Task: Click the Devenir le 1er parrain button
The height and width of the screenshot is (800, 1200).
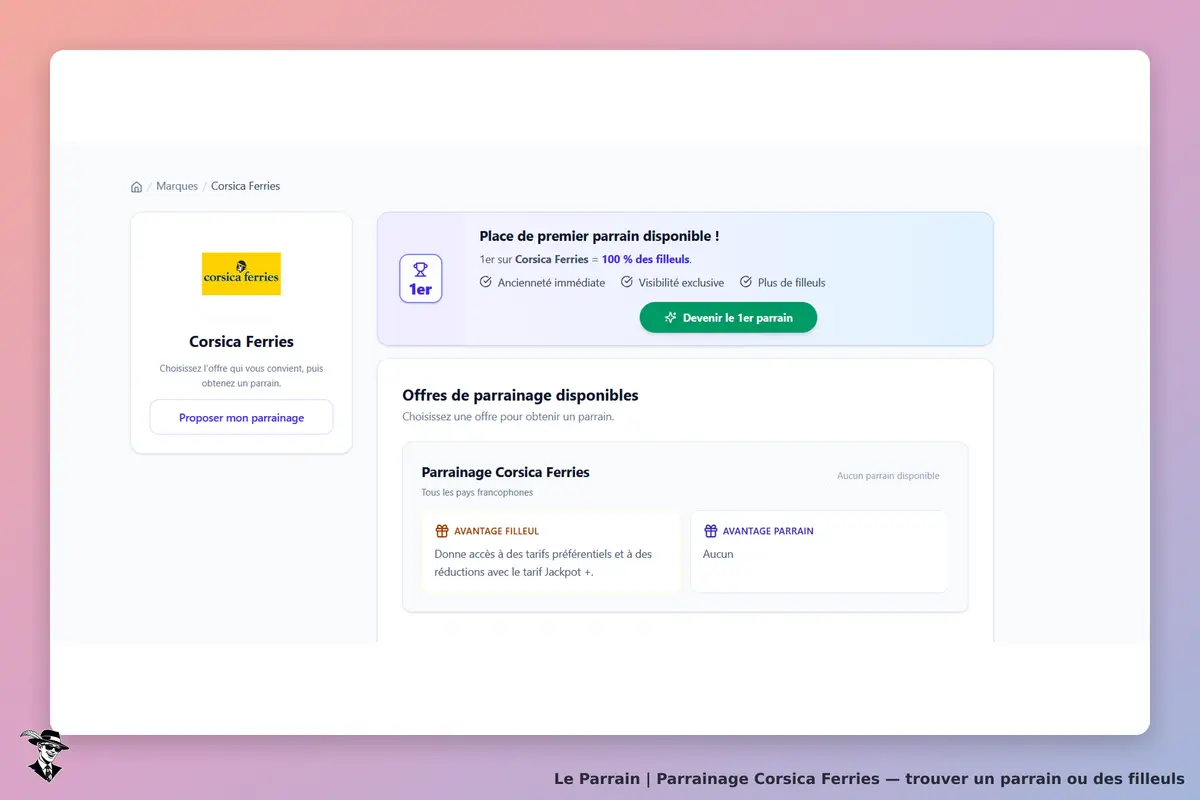Action: (728, 318)
